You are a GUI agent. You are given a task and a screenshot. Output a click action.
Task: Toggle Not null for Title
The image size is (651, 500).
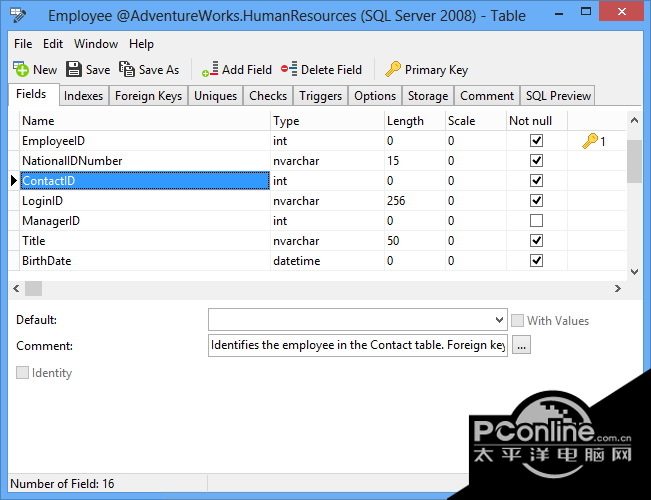point(536,240)
